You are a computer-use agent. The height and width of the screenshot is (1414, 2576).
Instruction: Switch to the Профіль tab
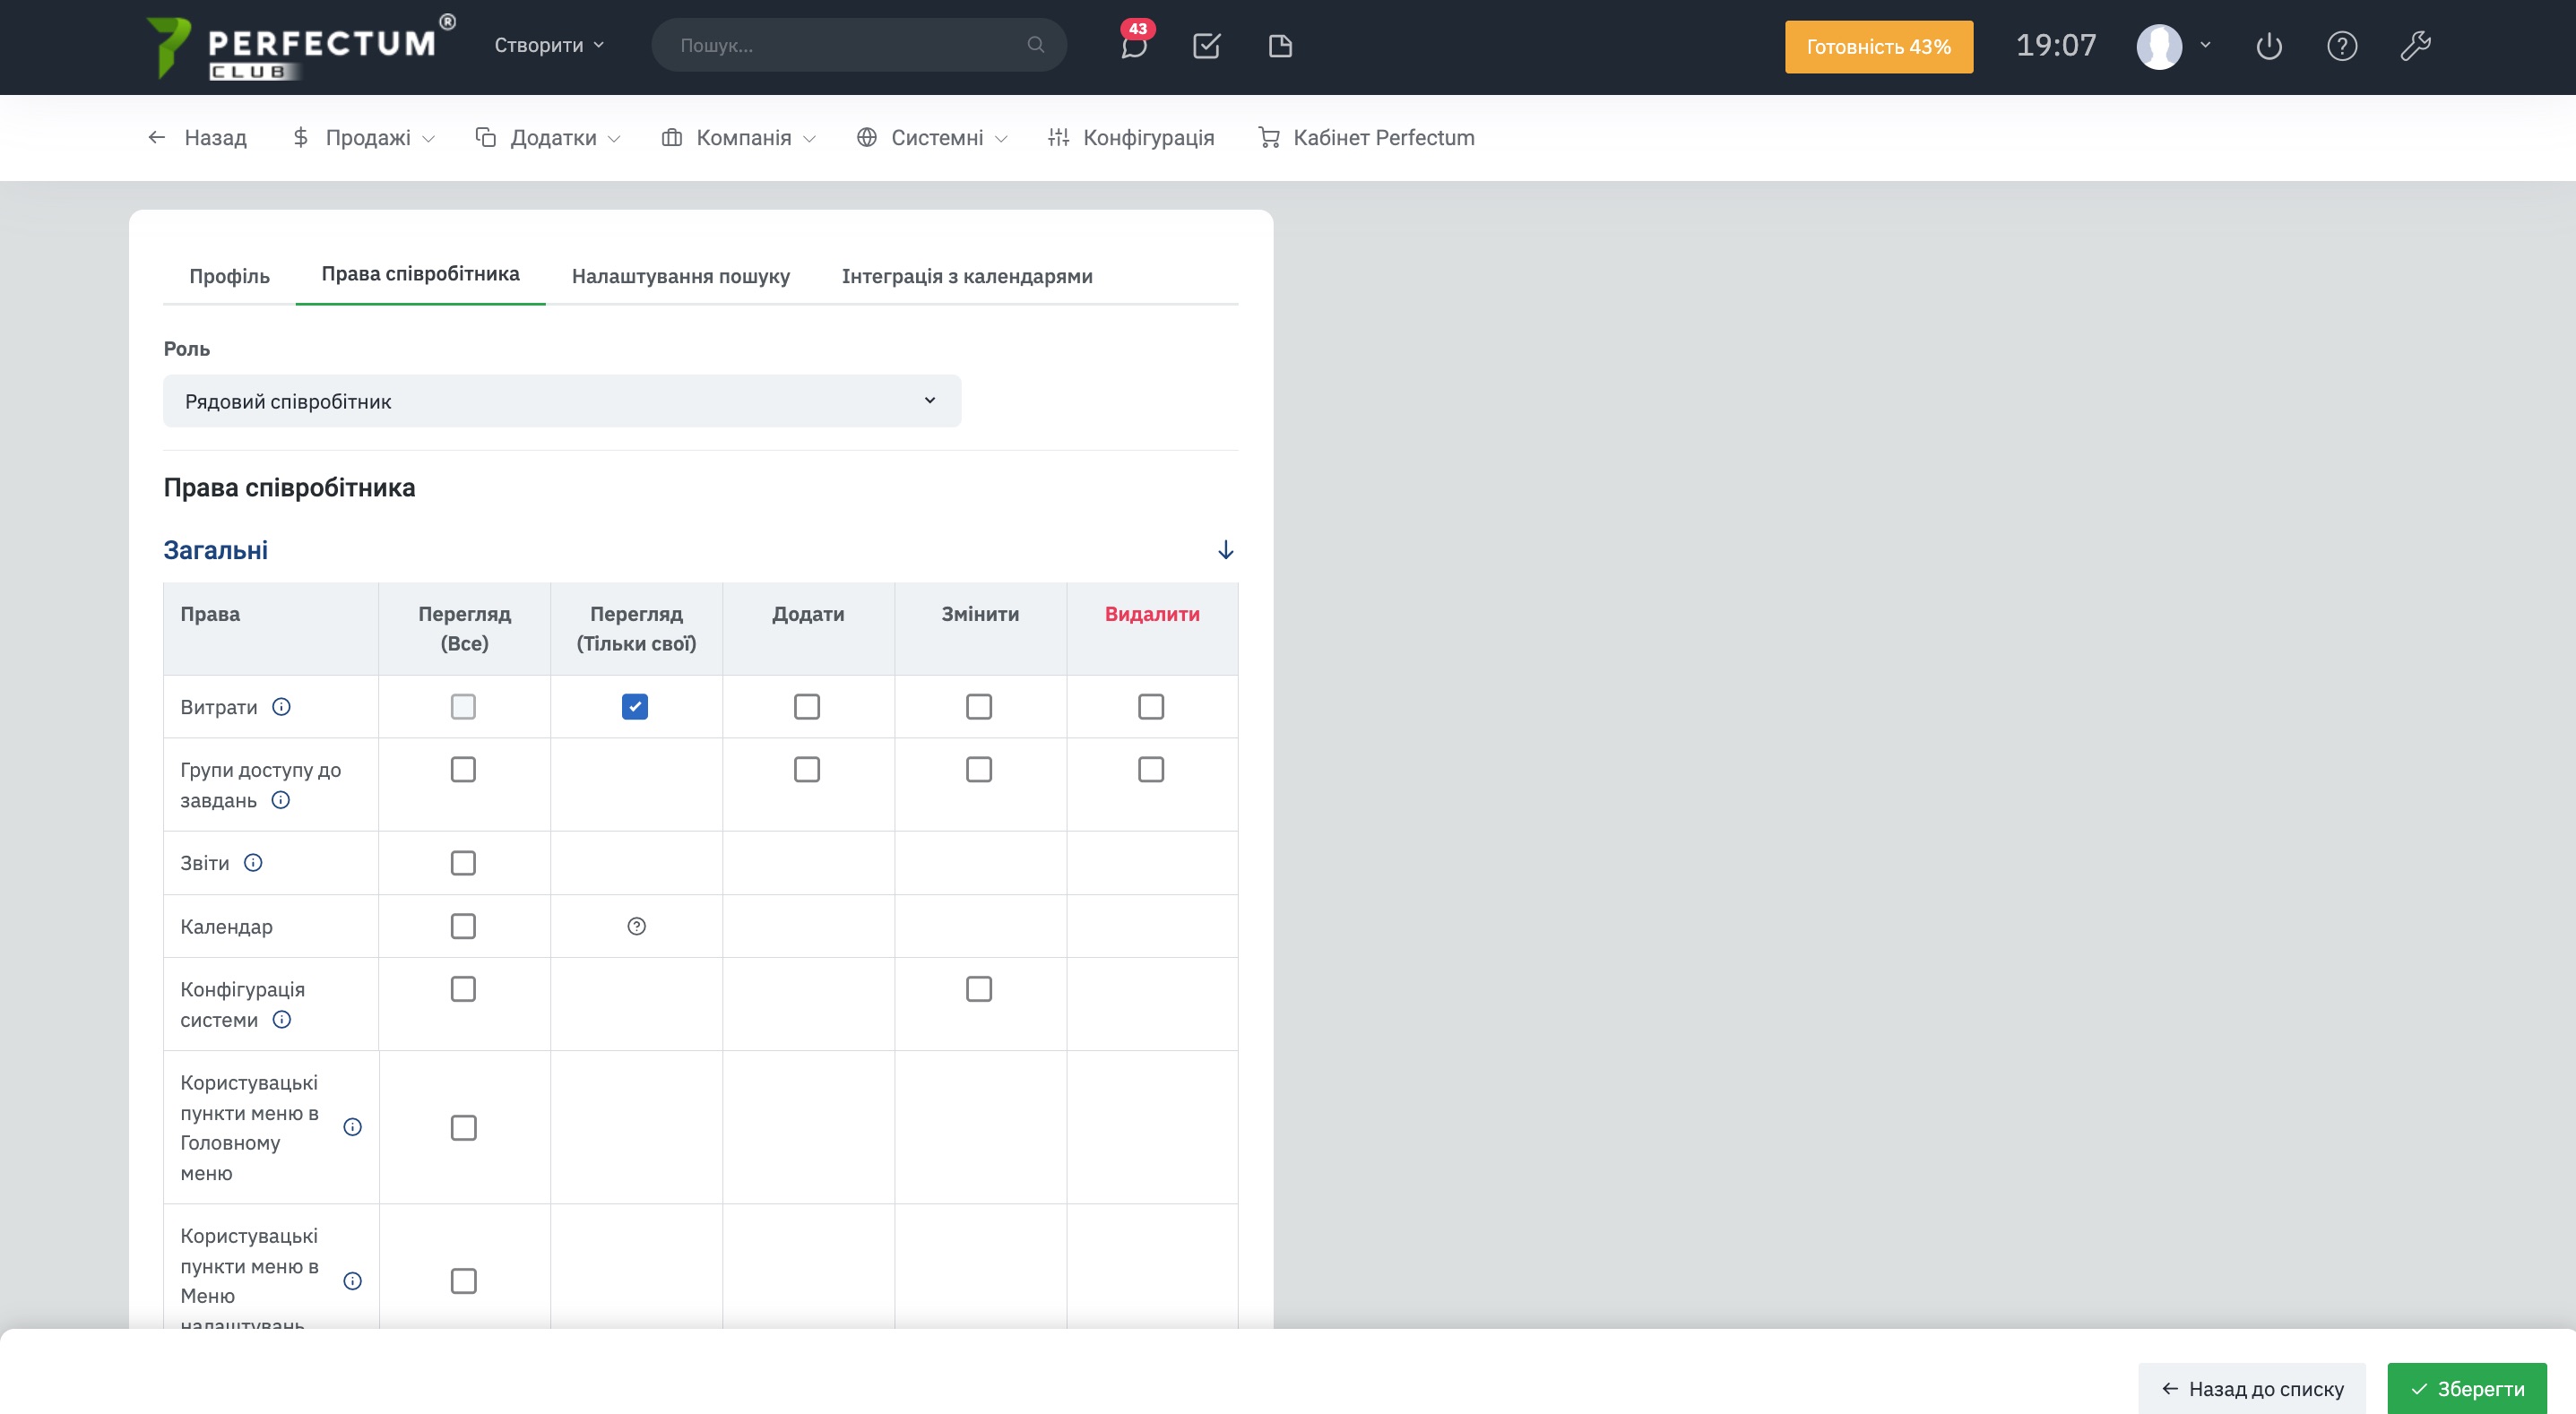coord(229,276)
